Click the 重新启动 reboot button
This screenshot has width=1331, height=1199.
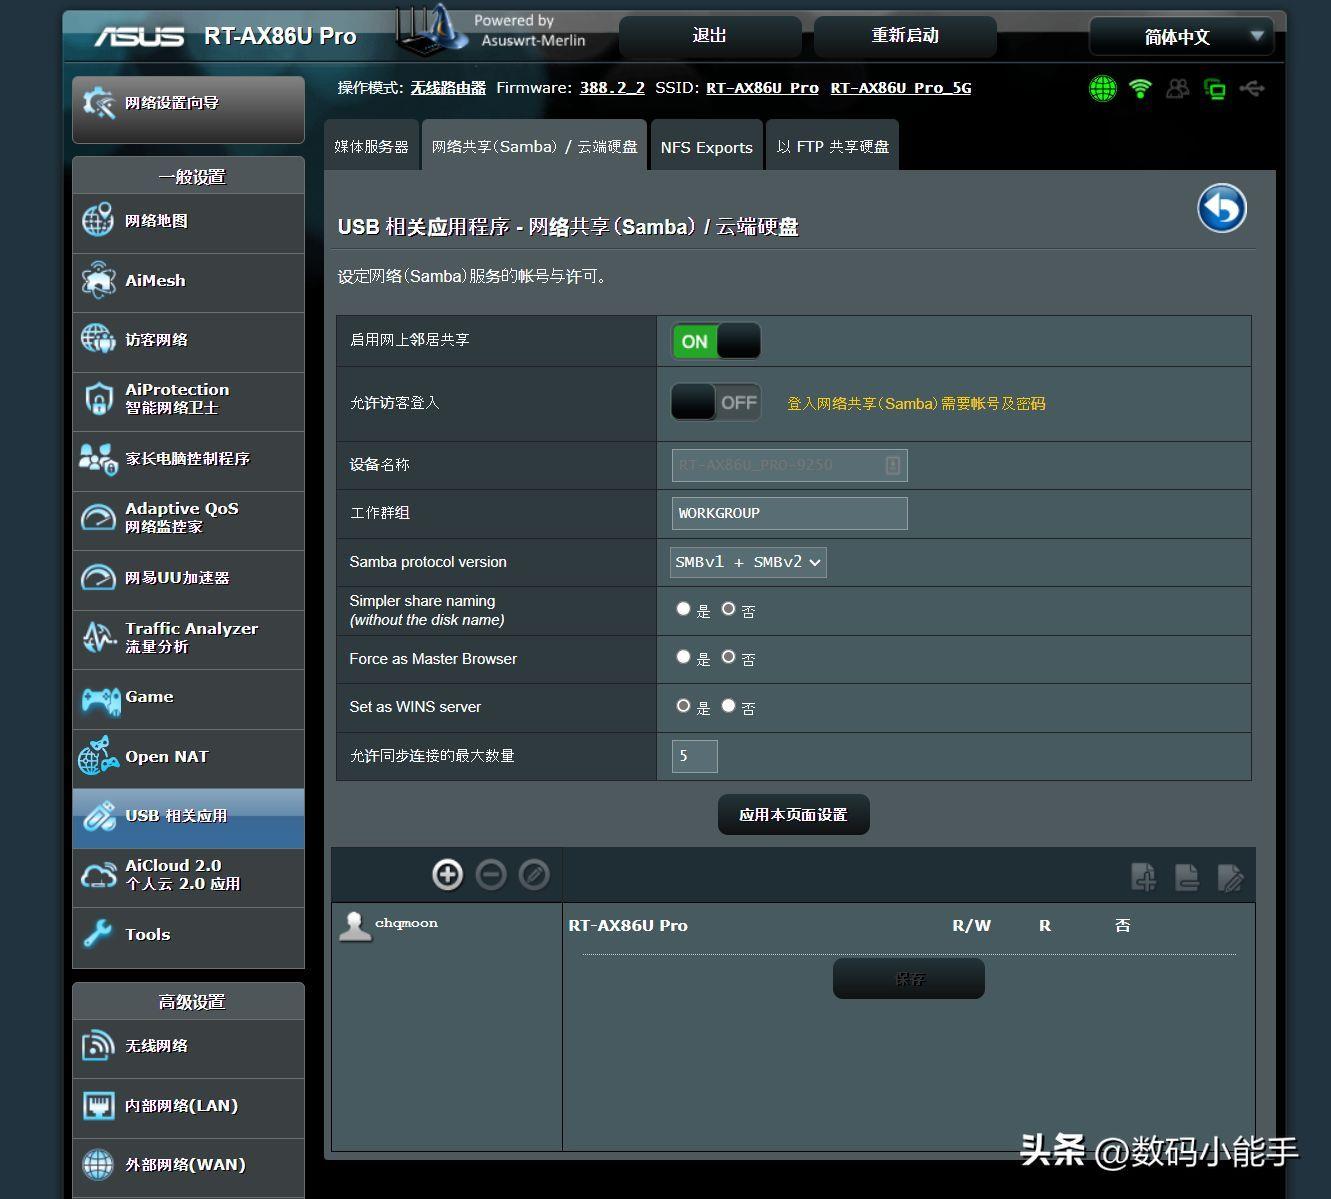tap(905, 36)
